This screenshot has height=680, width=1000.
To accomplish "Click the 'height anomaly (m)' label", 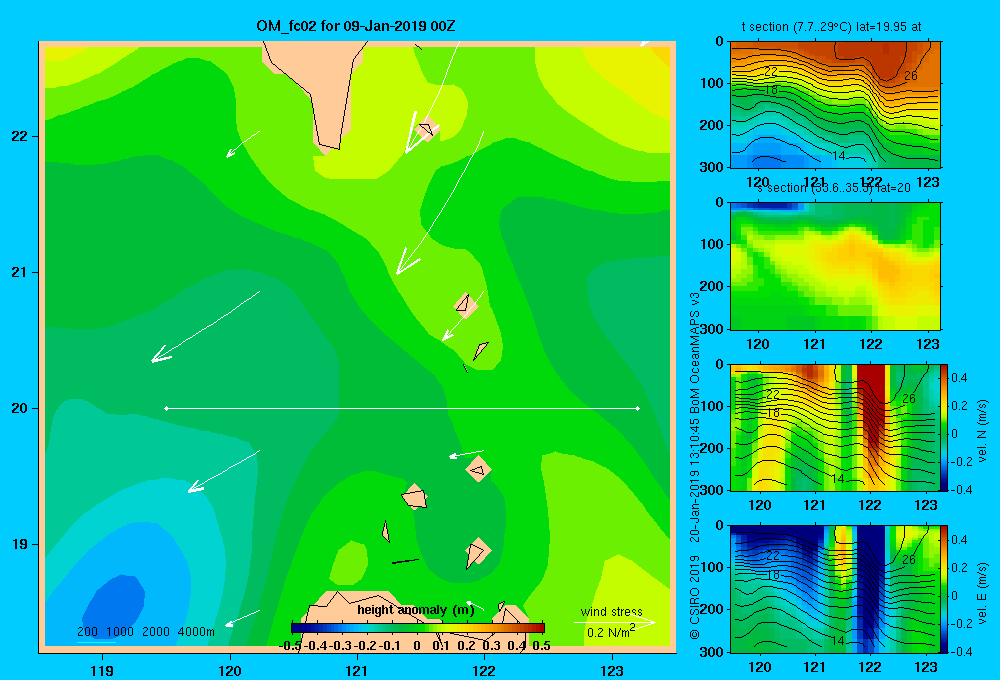I will pos(416,610).
